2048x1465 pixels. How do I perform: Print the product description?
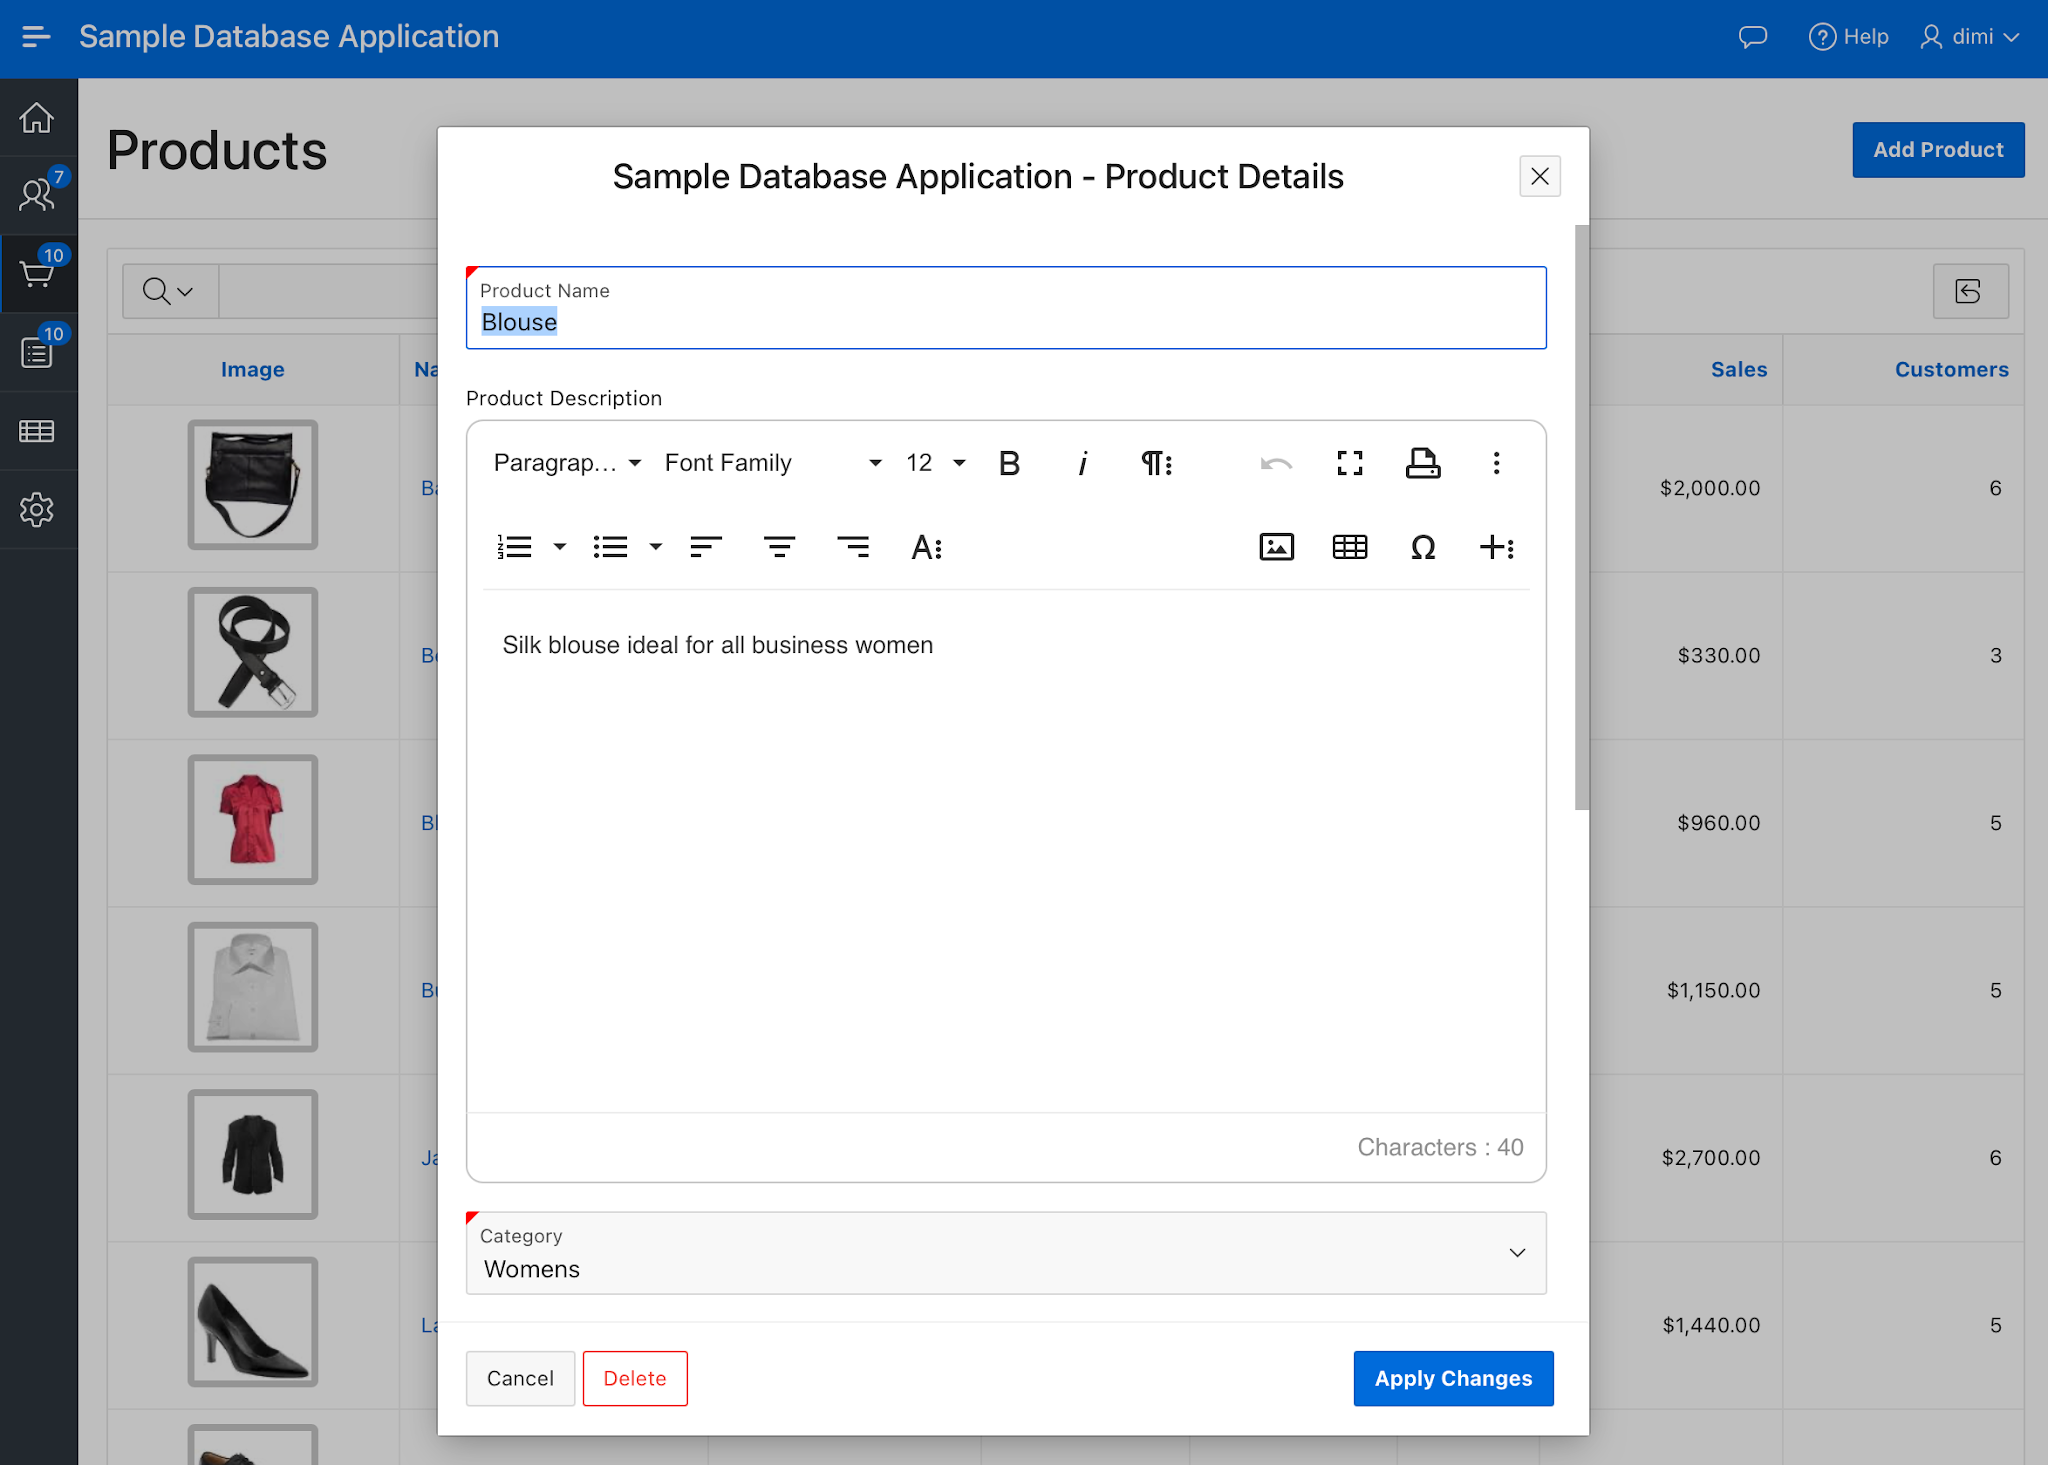pos(1423,462)
